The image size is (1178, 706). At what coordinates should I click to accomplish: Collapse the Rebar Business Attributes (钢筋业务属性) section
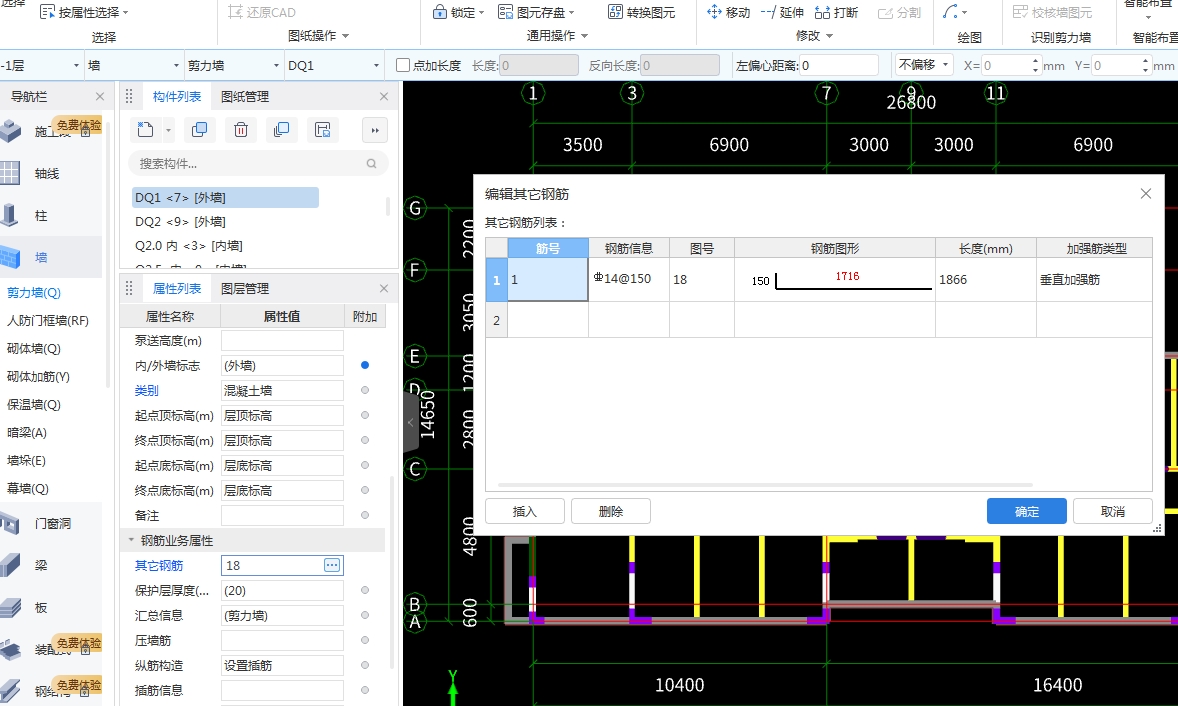pos(131,540)
